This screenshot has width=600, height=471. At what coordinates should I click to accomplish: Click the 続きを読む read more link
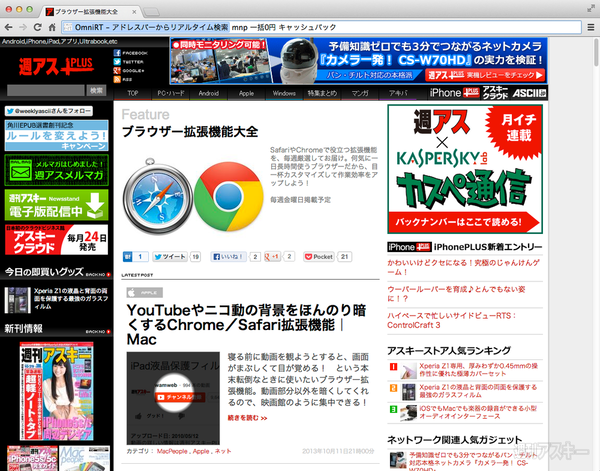pyautogui.click(x=247, y=418)
